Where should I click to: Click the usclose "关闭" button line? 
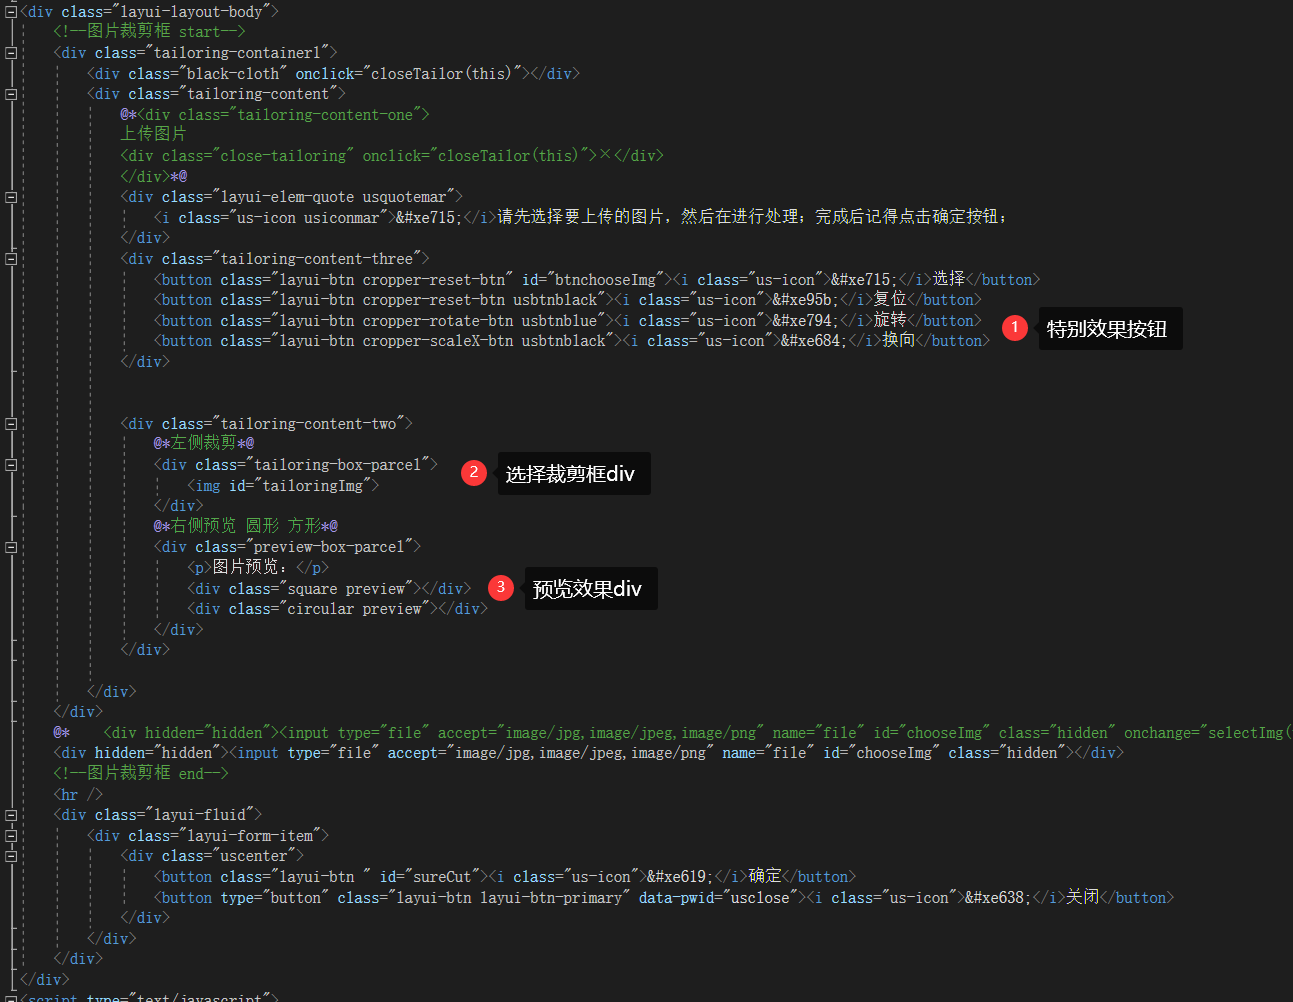tap(664, 898)
